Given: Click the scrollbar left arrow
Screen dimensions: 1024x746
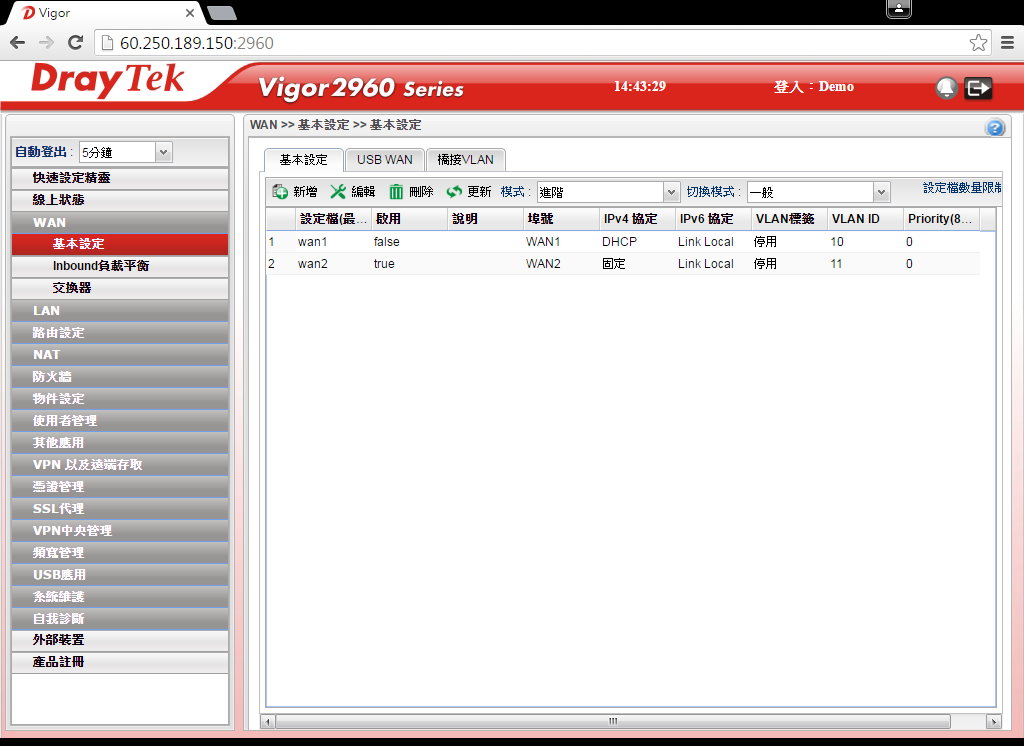Looking at the screenshot, I should coord(267,722).
